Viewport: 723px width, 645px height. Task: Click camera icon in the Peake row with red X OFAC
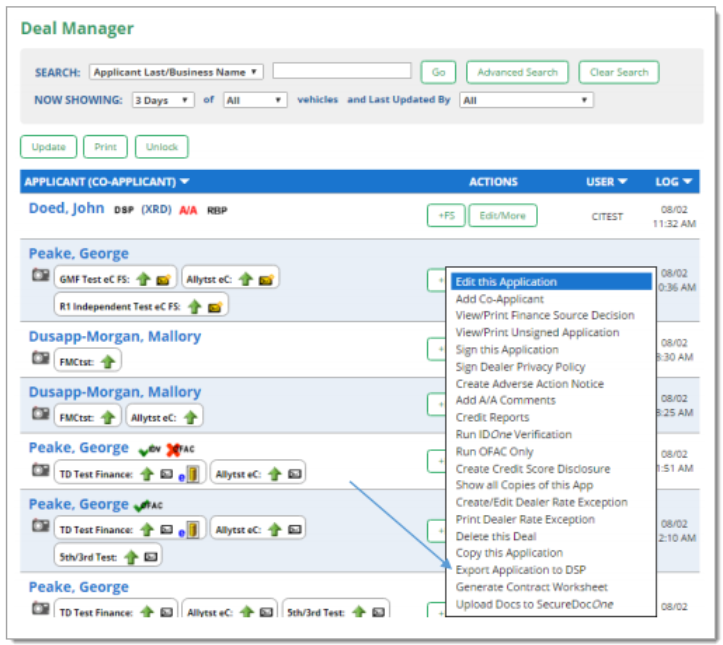point(41,470)
